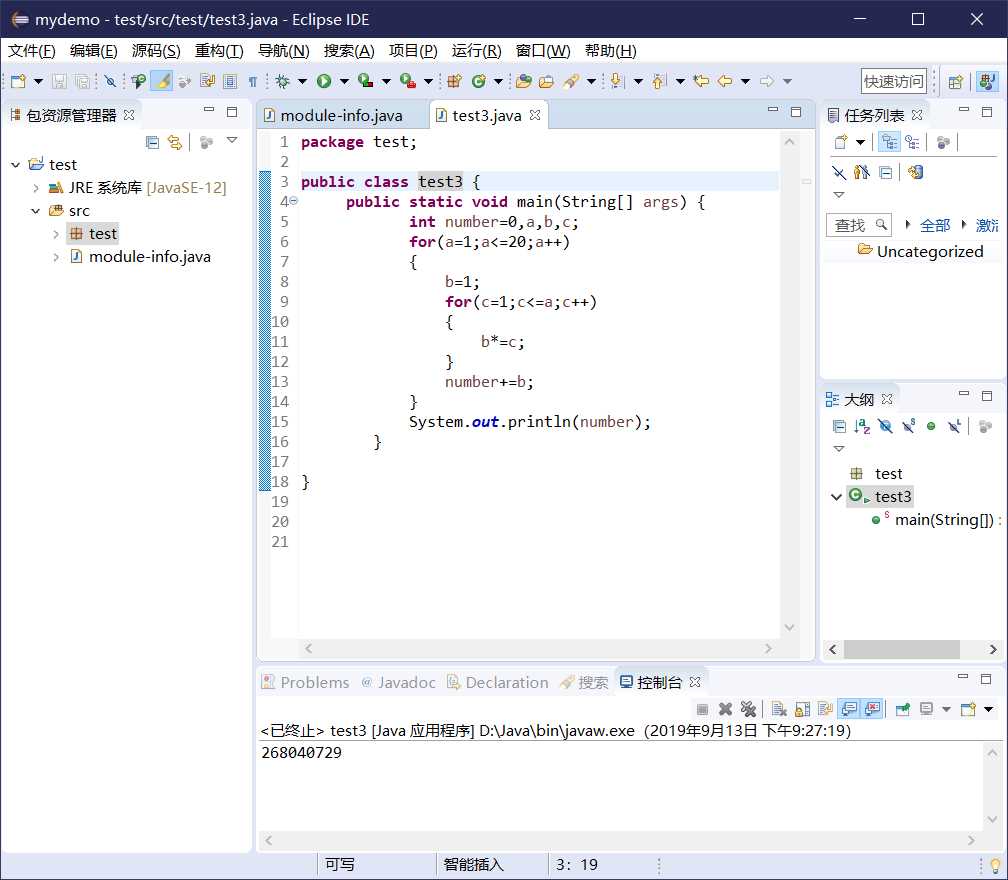Click Outline horizontal scrollbar thumb
The height and width of the screenshot is (880, 1008).
click(x=901, y=649)
